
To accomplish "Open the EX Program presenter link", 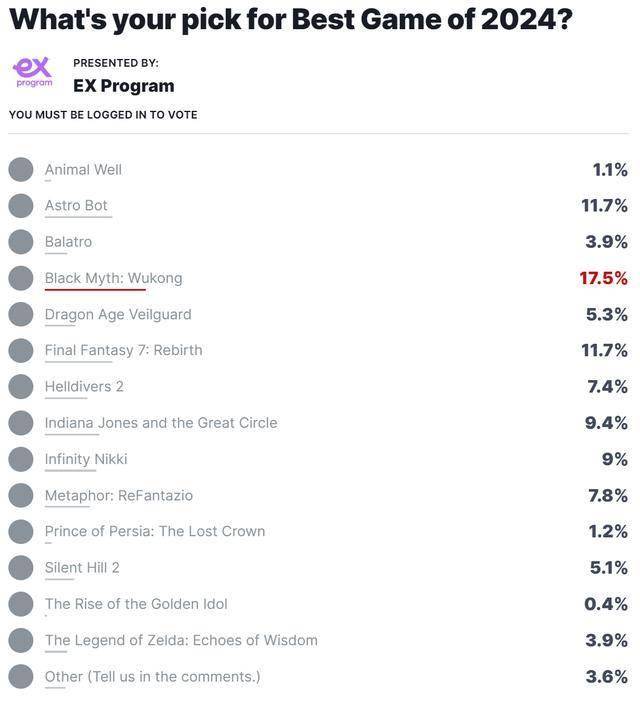I will pos(124,86).
